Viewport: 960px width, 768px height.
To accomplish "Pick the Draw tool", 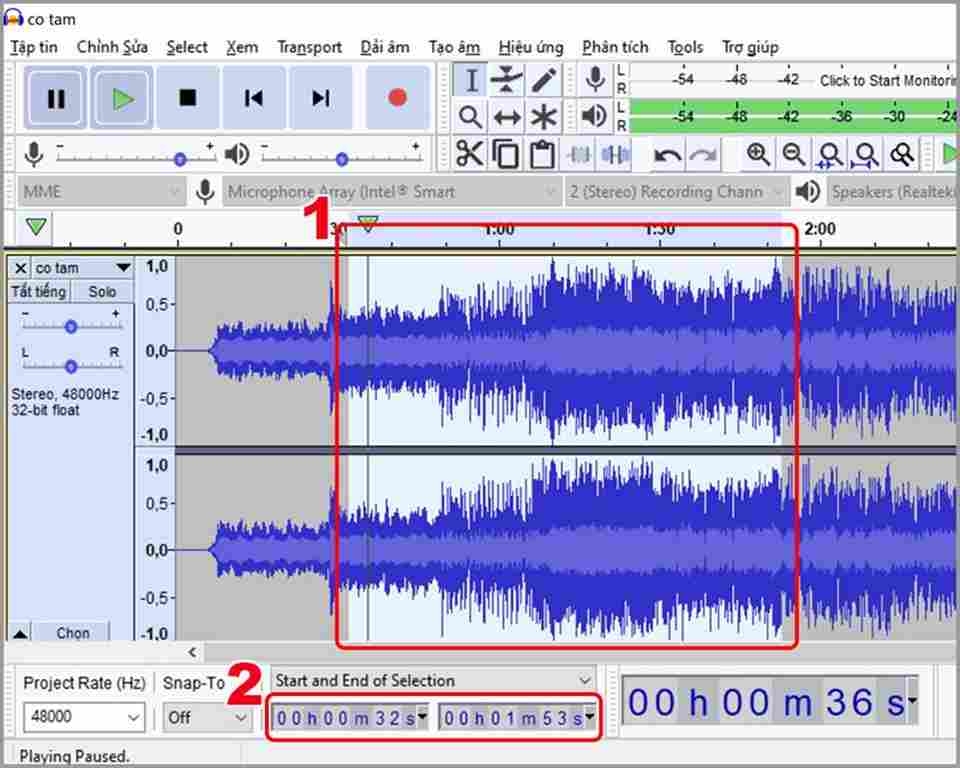I will tap(545, 80).
